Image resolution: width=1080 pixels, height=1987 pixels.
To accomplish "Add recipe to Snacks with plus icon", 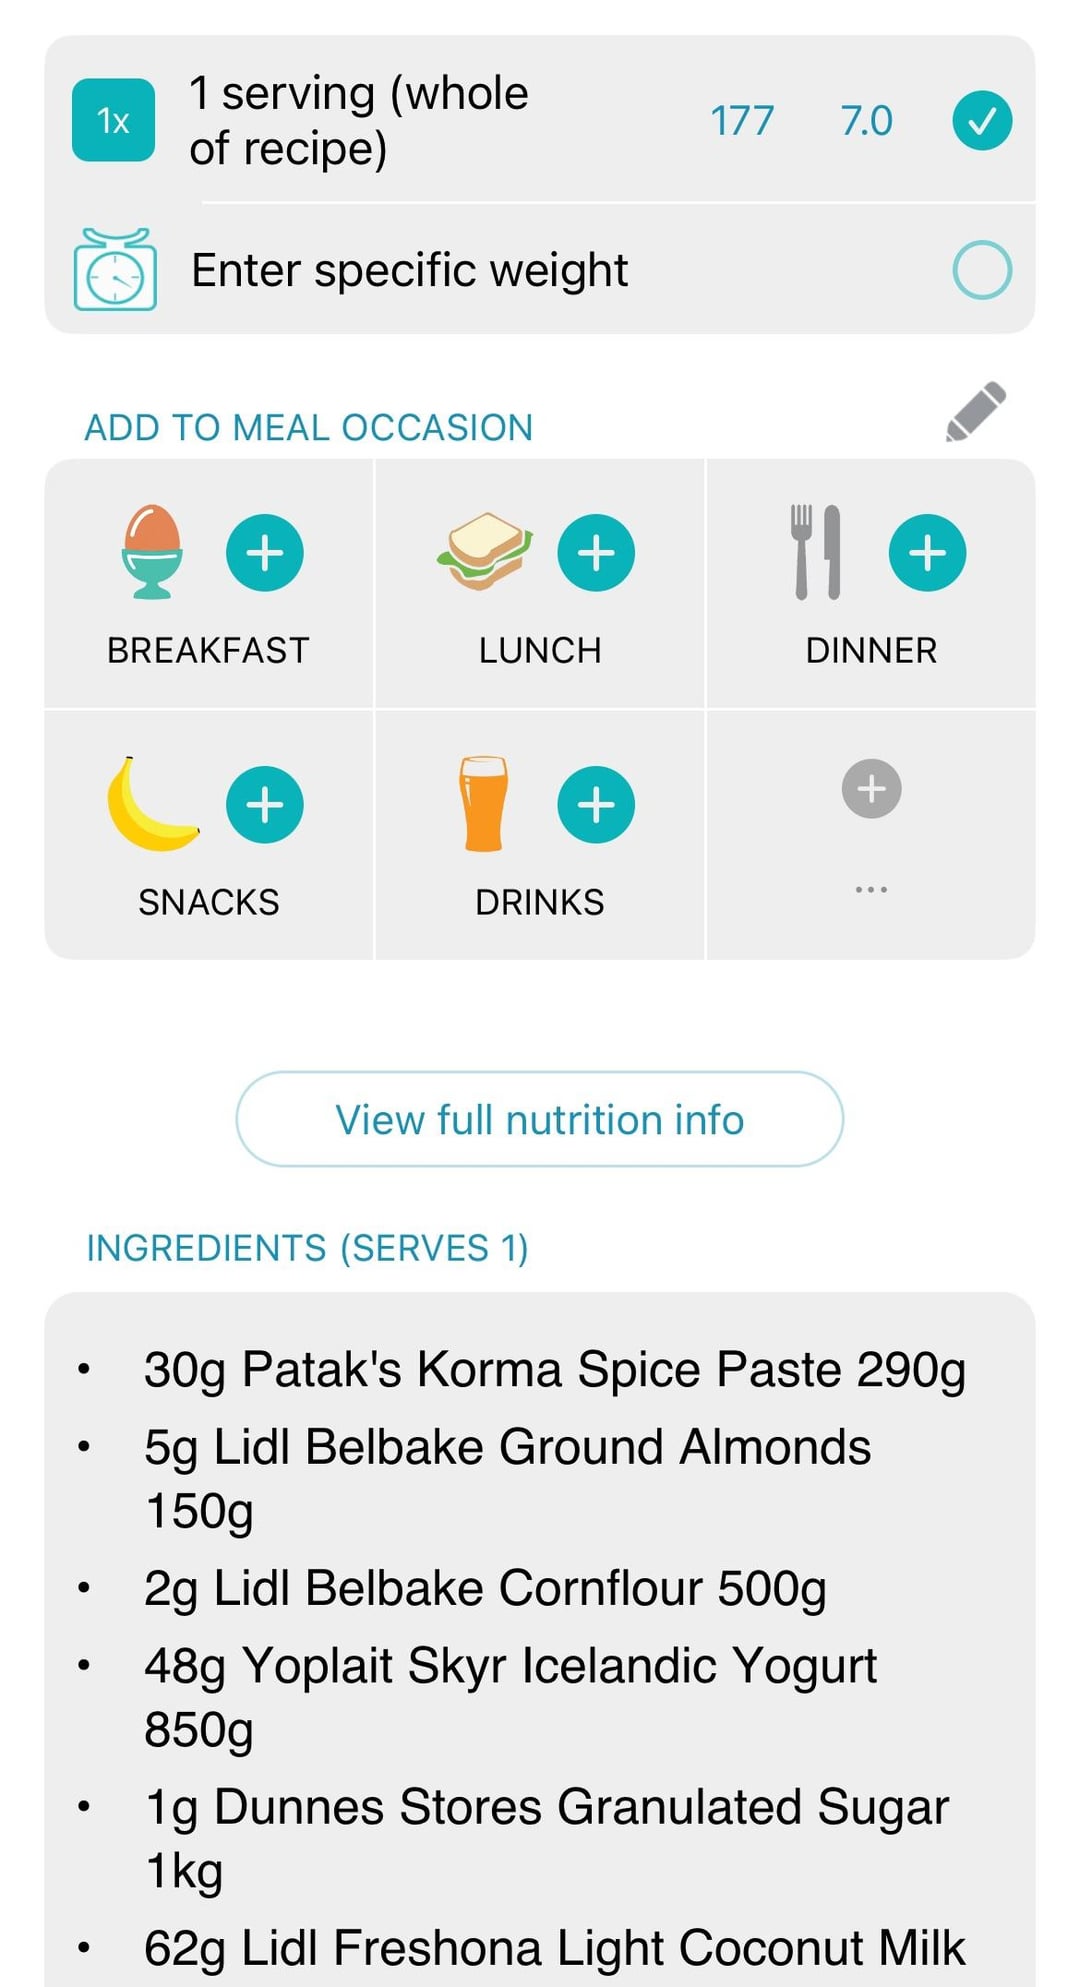I will click(265, 805).
